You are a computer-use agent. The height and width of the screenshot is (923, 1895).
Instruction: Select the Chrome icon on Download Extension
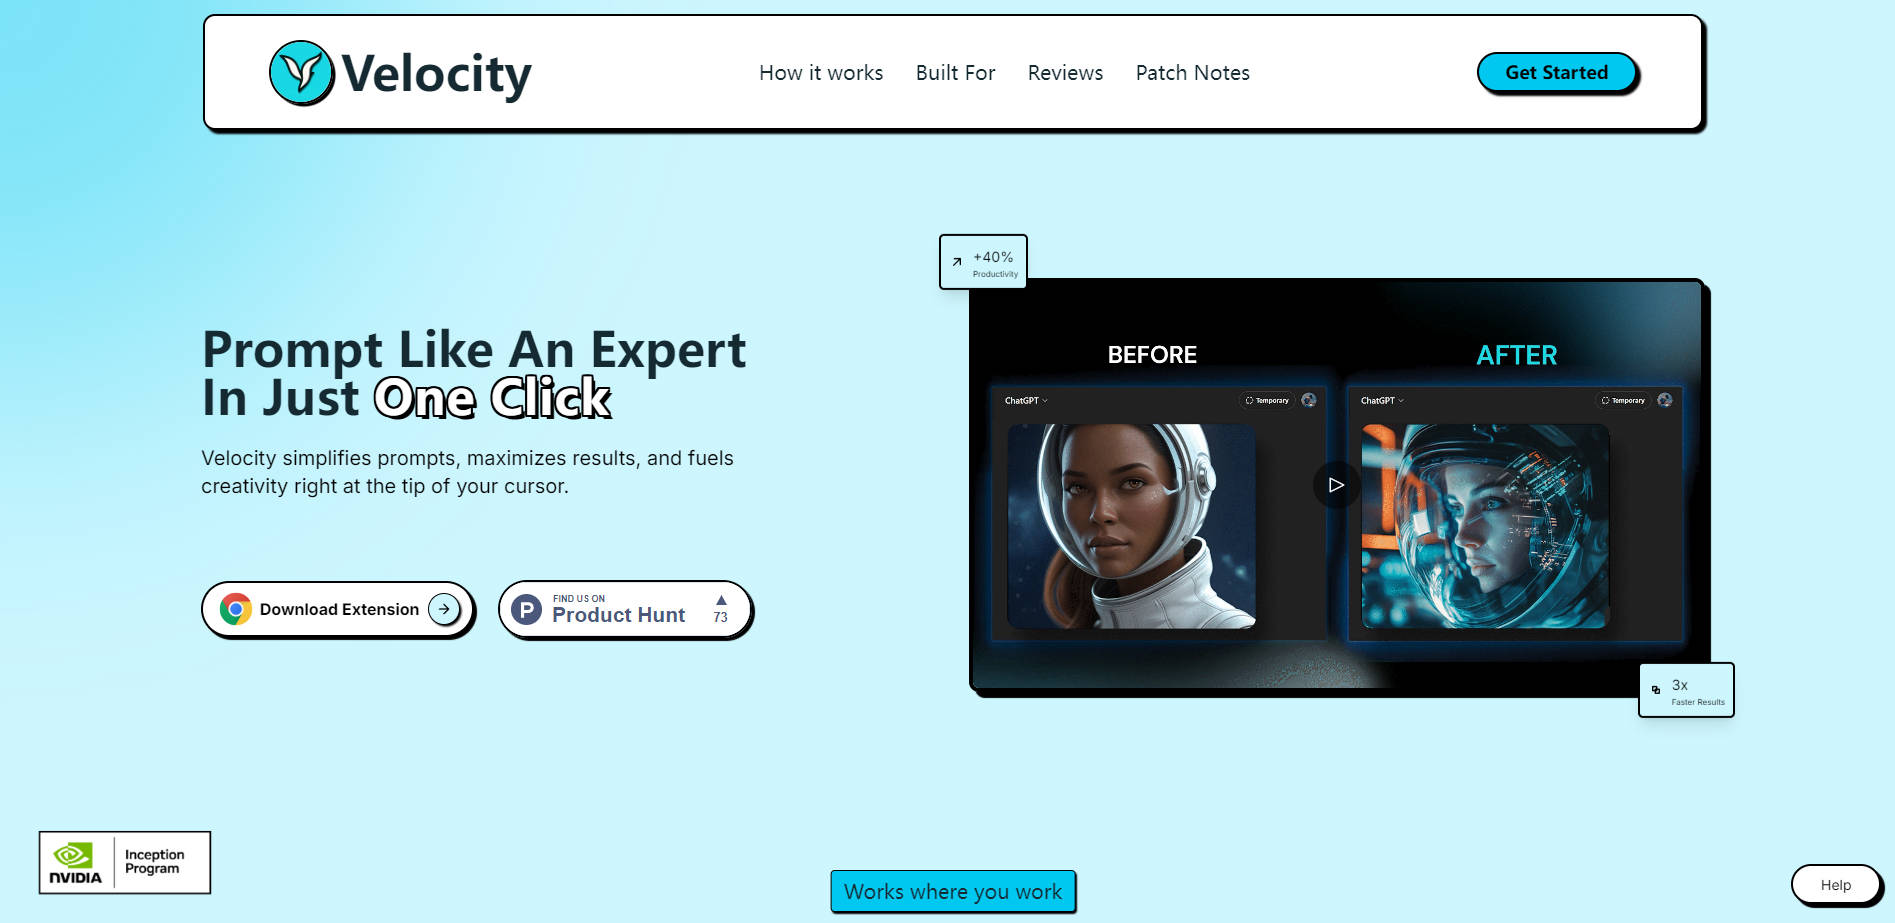pyautogui.click(x=236, y=609)
